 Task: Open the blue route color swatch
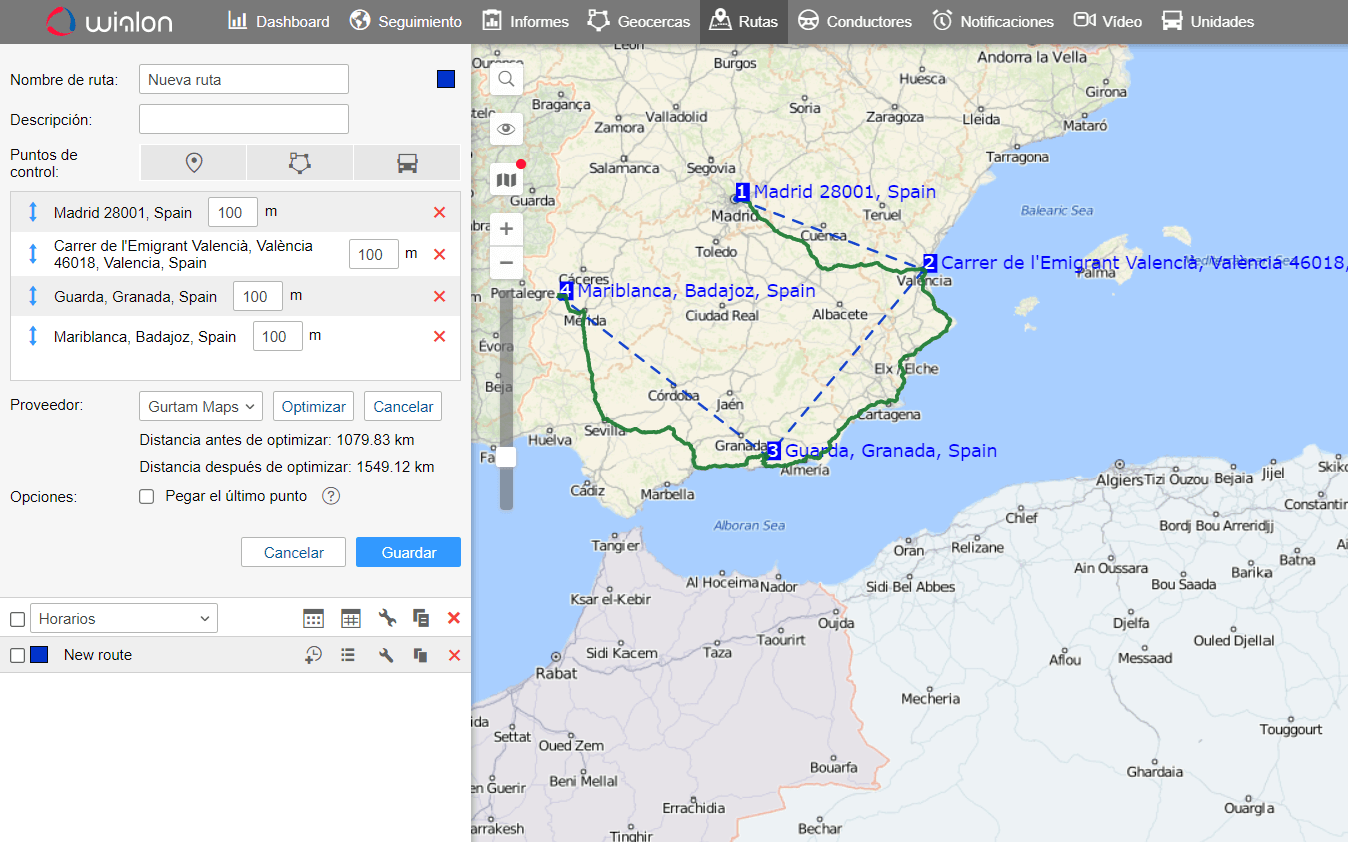(446, 79)
